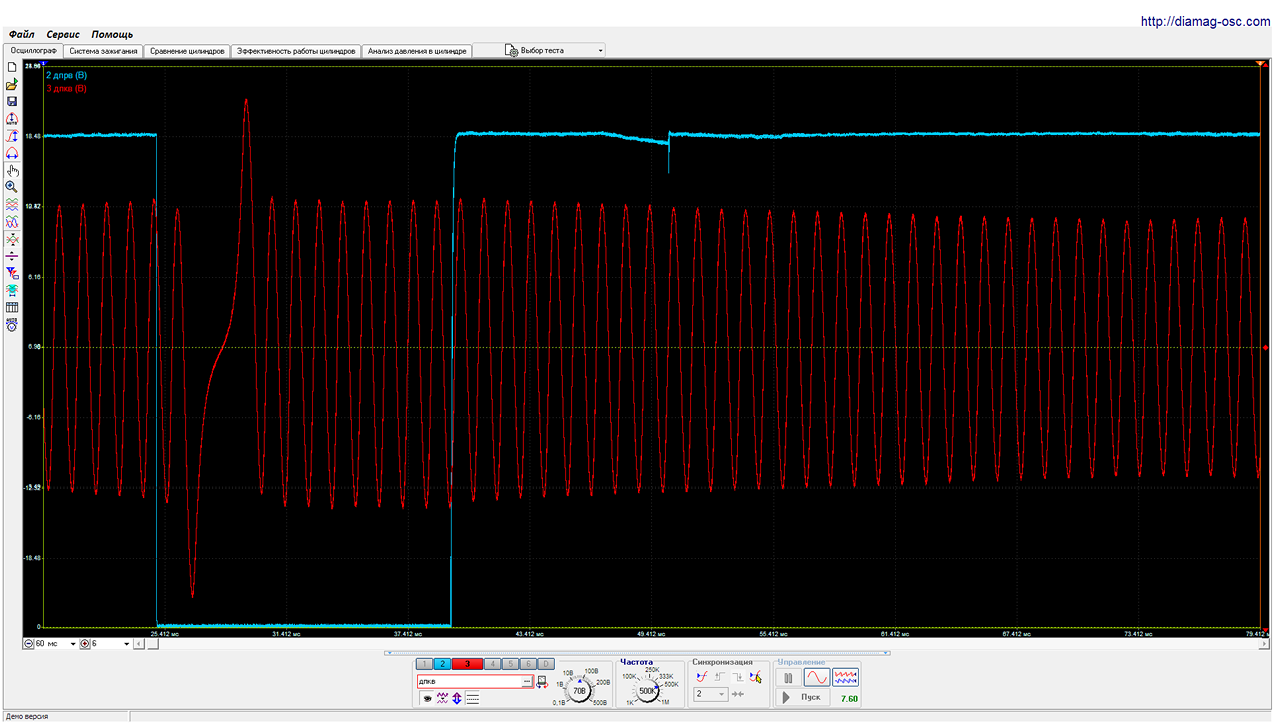Click the overlay waveforms layout icon
The width and height of the screenshot is (1280, 725).
click(x=12, y=222)
